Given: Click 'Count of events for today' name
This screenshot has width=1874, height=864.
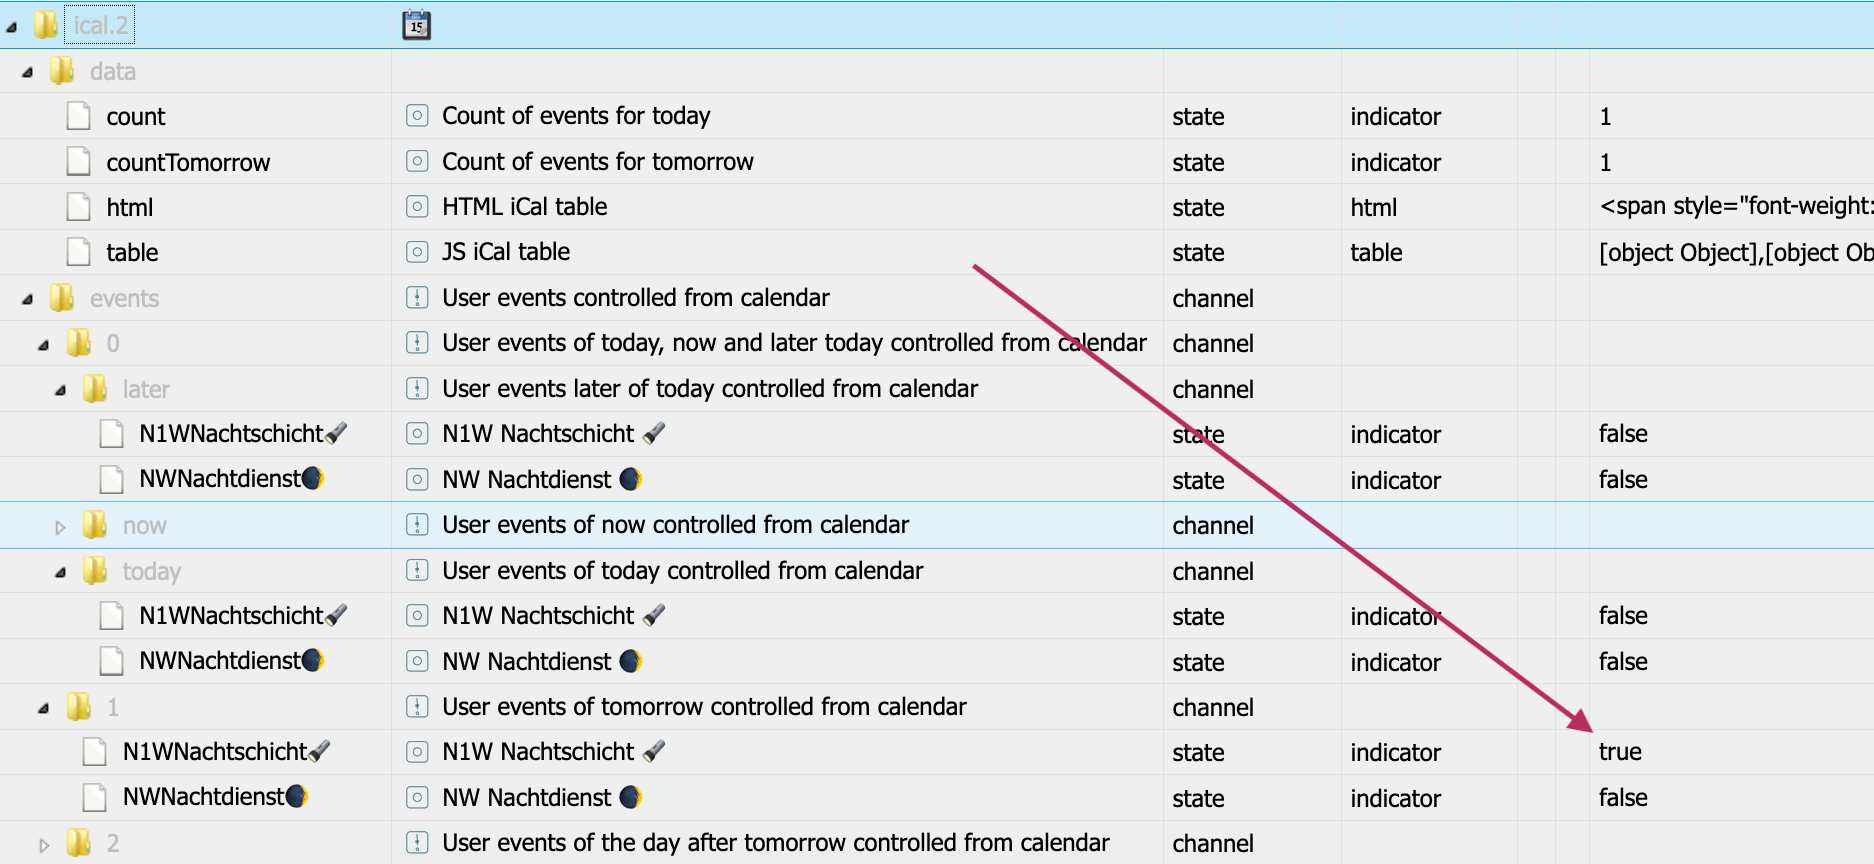Looking at the screenshot, I should click(x=576, y=116).
